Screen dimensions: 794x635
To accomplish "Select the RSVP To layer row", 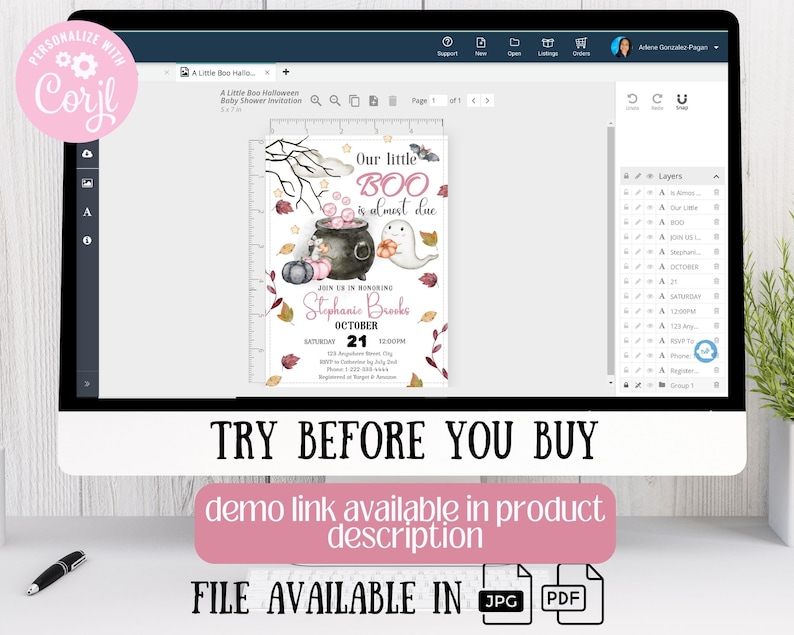I will coord(671,341).
